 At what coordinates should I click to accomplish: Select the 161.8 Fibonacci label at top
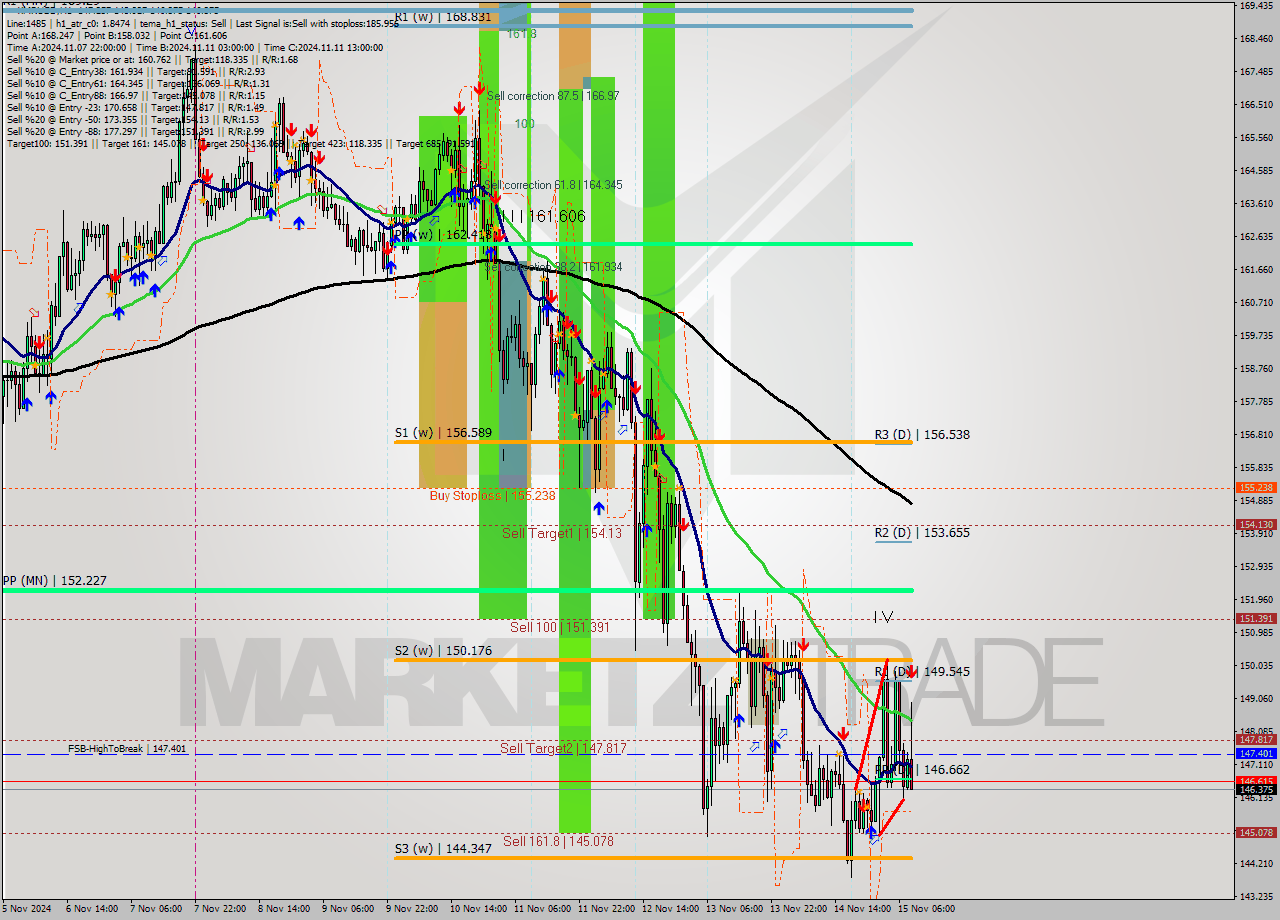[522, 34]
